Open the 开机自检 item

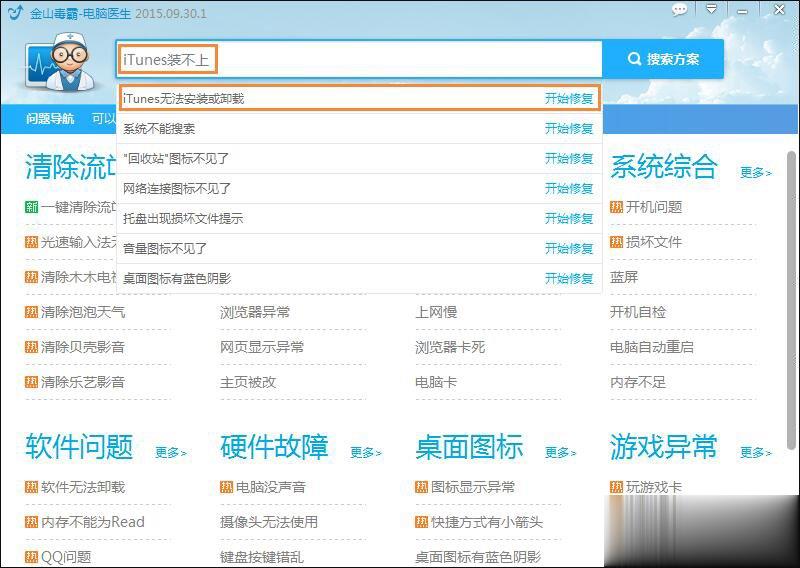pos(638,312)
